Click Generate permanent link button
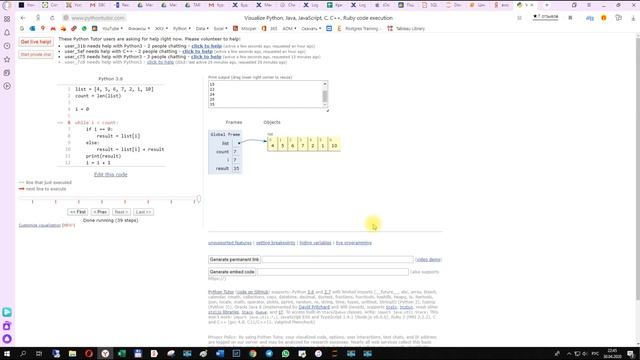Image resolution: width=640 pixels, height=360 pixels. (234, 260)
